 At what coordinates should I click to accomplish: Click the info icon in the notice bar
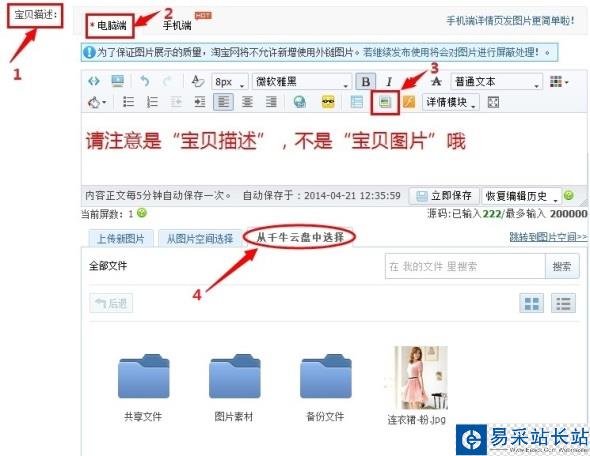pyautogui.click(x=89, y=52)
